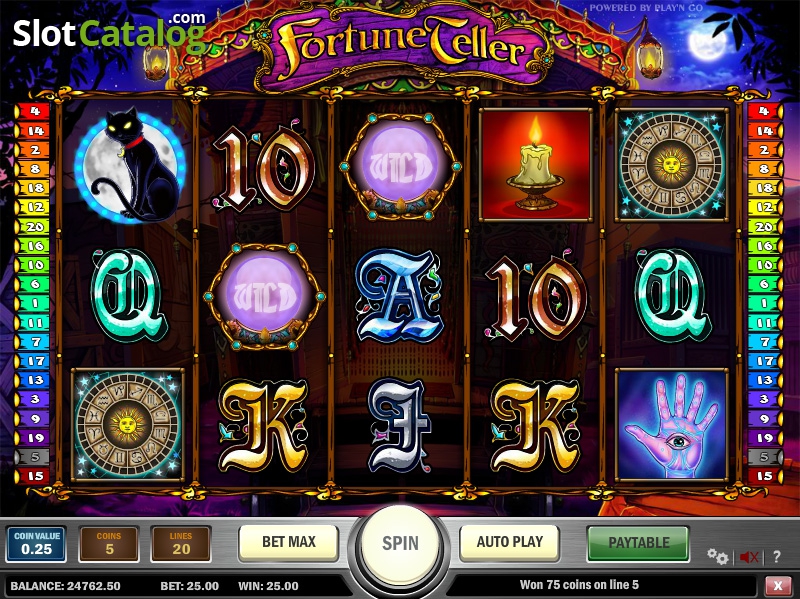Click the crystal ball wild on top row

coord(401,167)
